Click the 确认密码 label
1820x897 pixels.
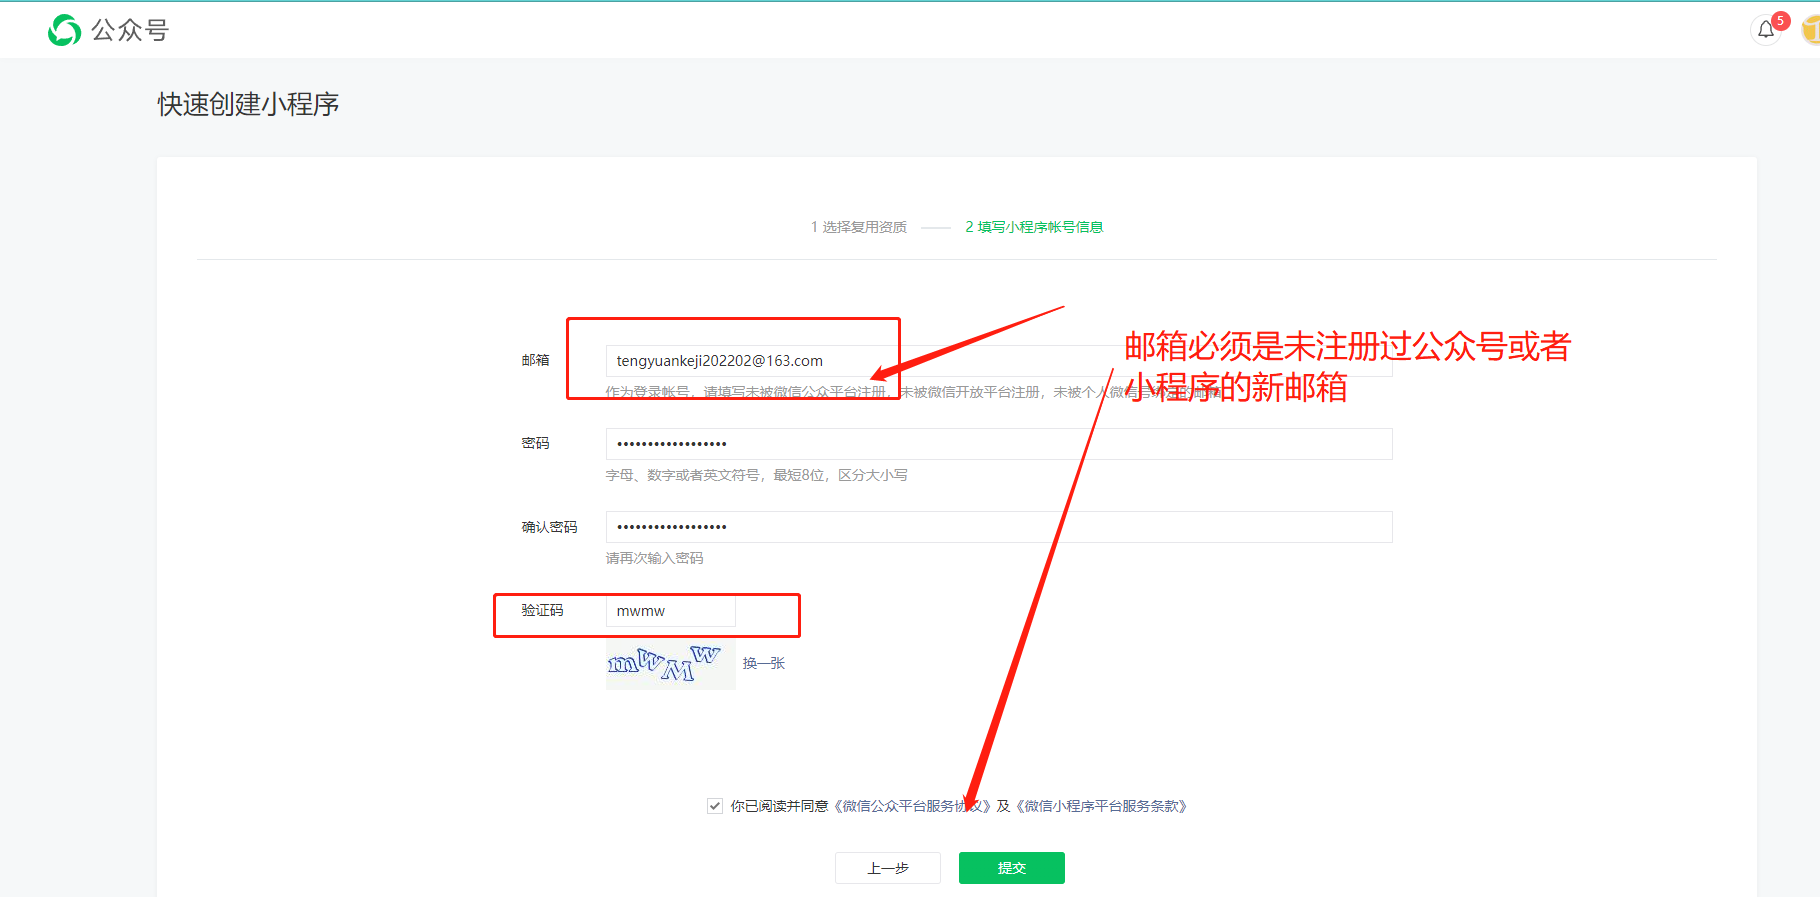[549, 527]
